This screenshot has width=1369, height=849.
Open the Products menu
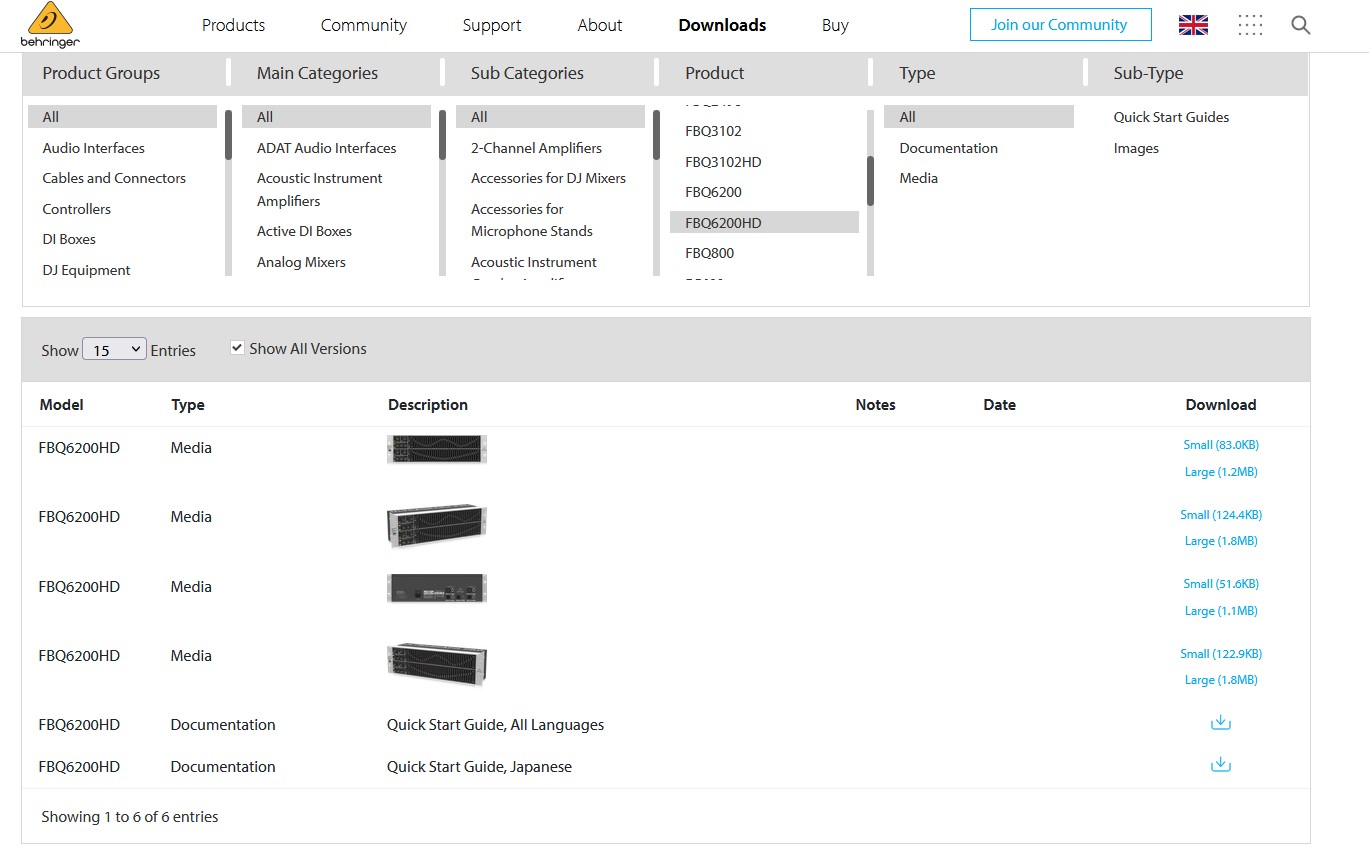click(233, 25)
